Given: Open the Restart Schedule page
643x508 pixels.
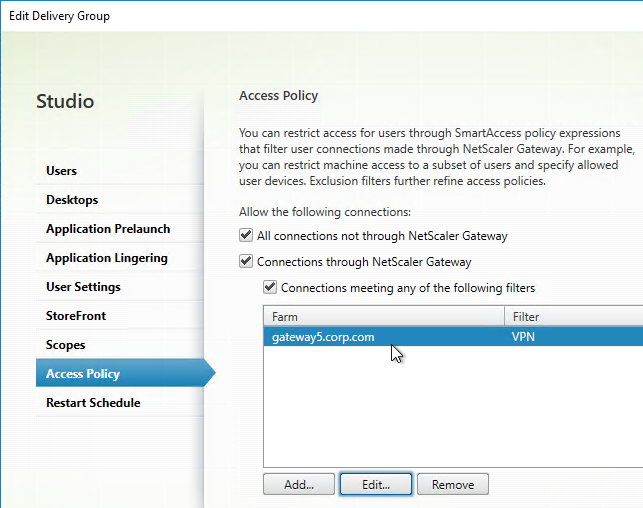Looking at the screenshot, I should pos(119,403).
